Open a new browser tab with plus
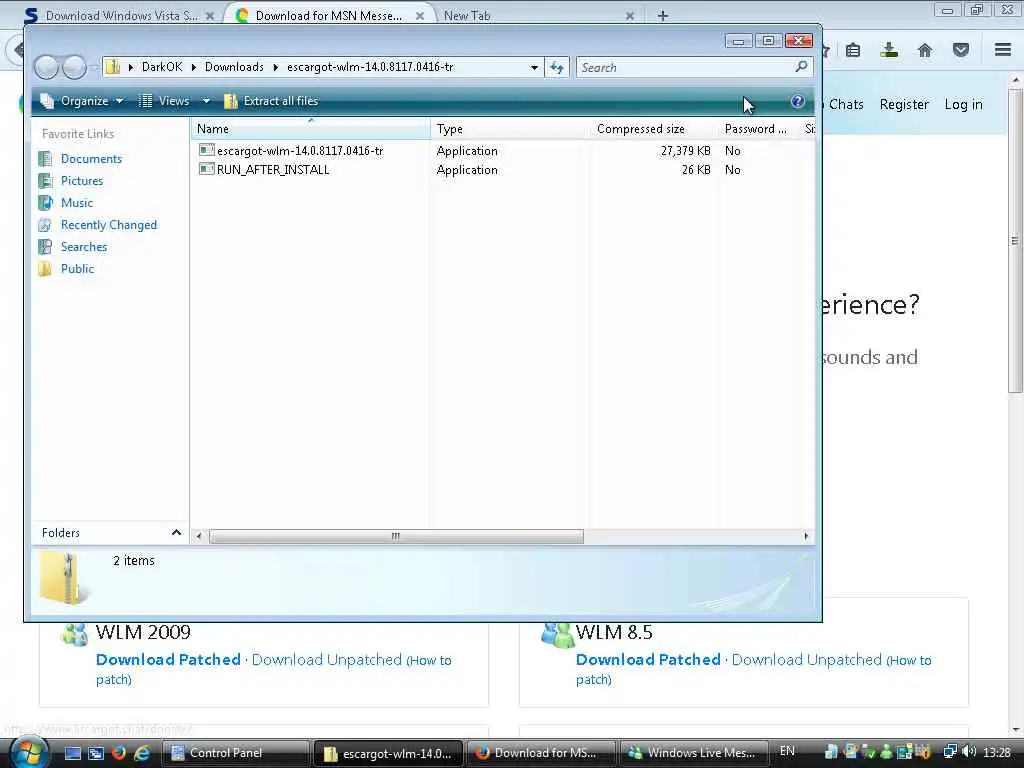This screenshot has height=768, width=1024. pos(663,16)
